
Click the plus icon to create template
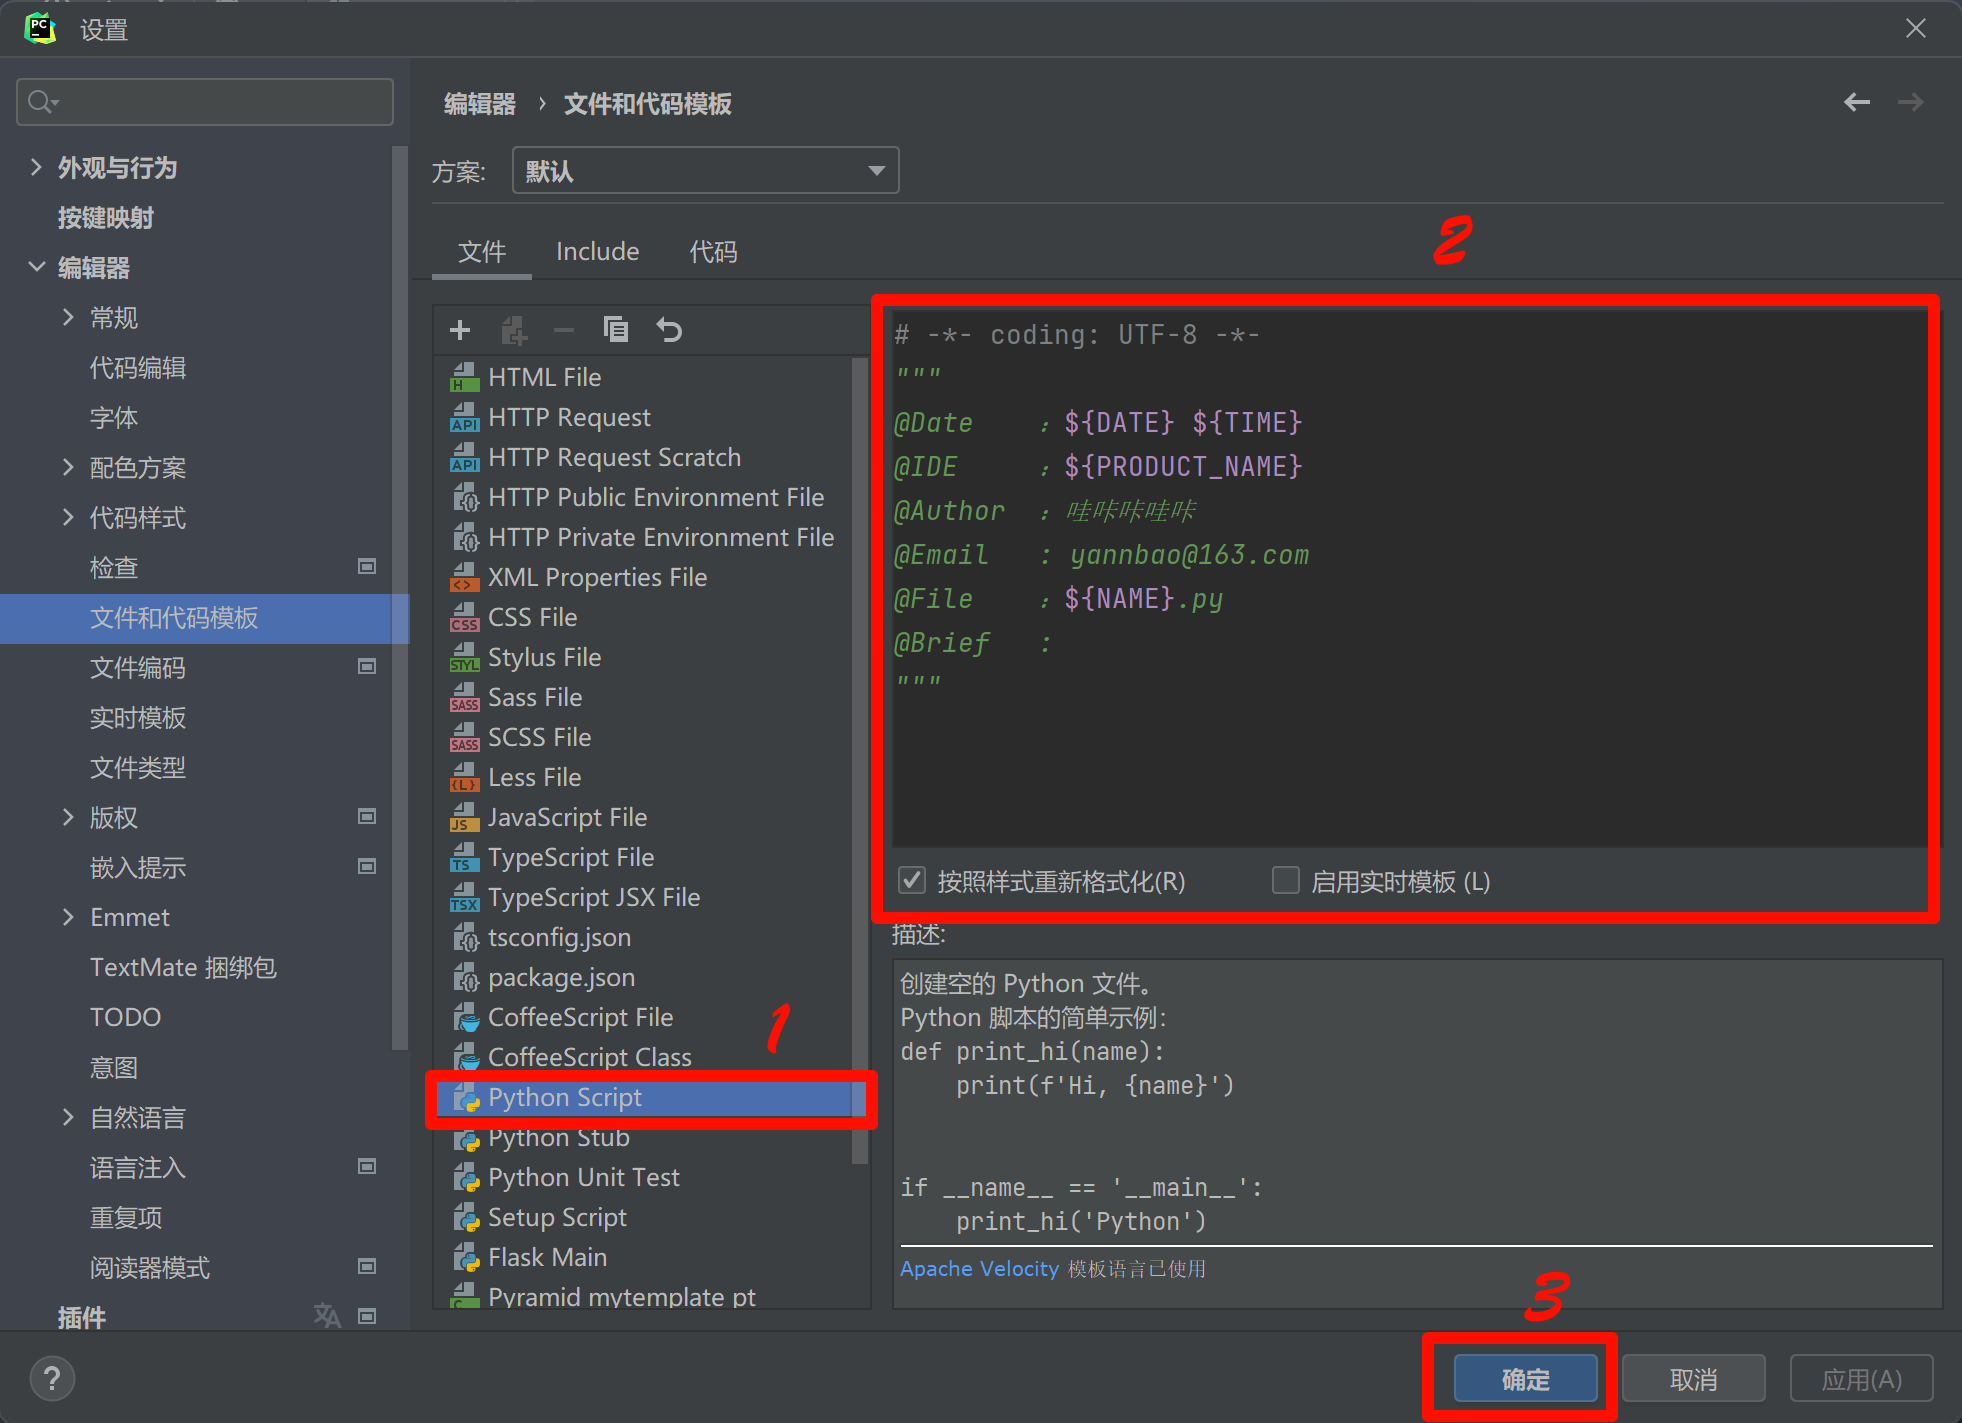460,330
